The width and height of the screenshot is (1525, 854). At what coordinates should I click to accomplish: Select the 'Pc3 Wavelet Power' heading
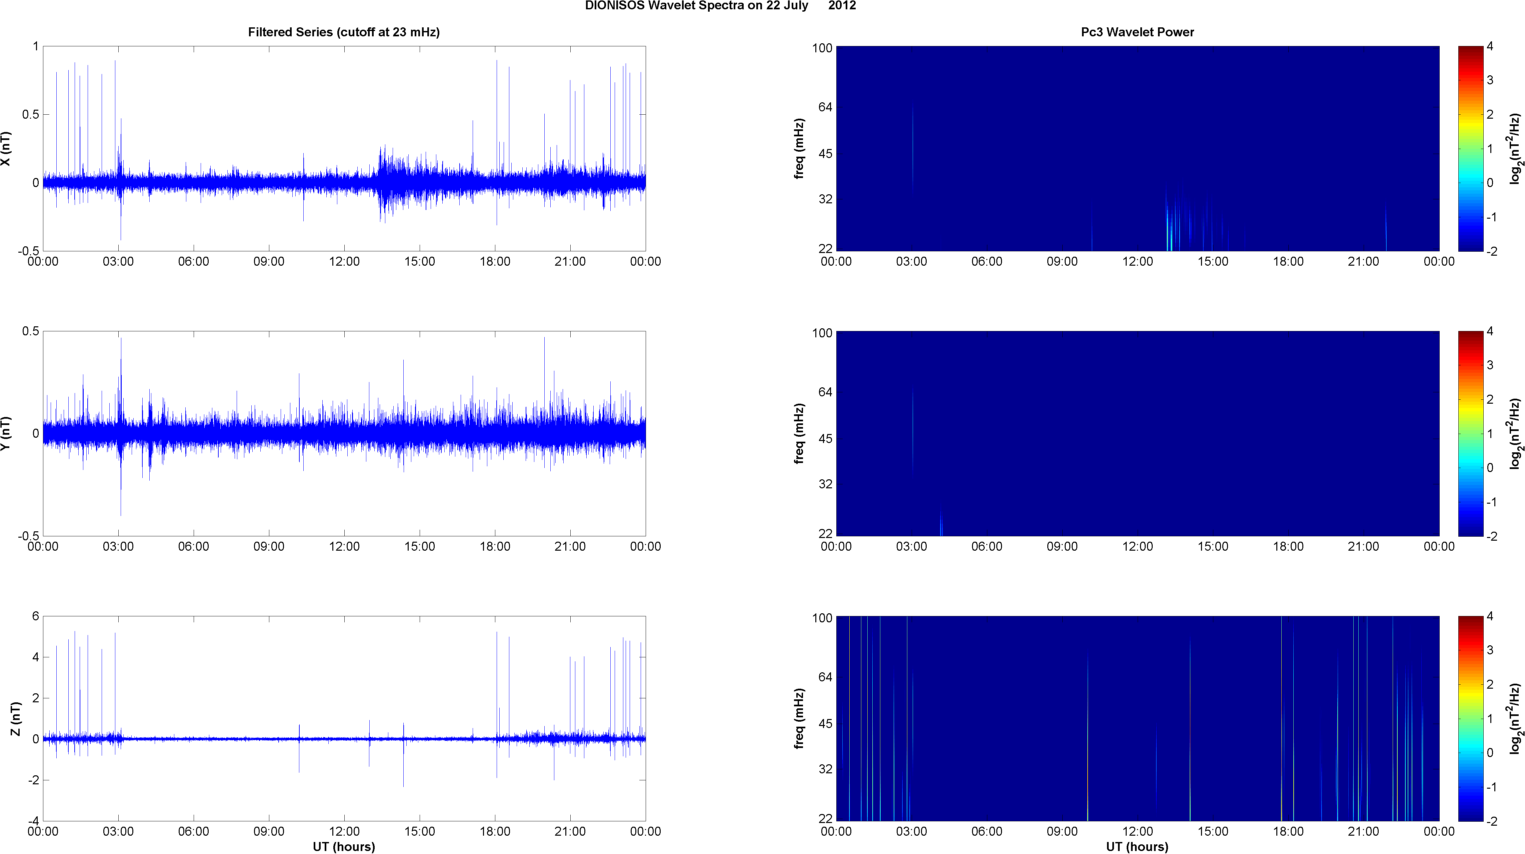1137,32
